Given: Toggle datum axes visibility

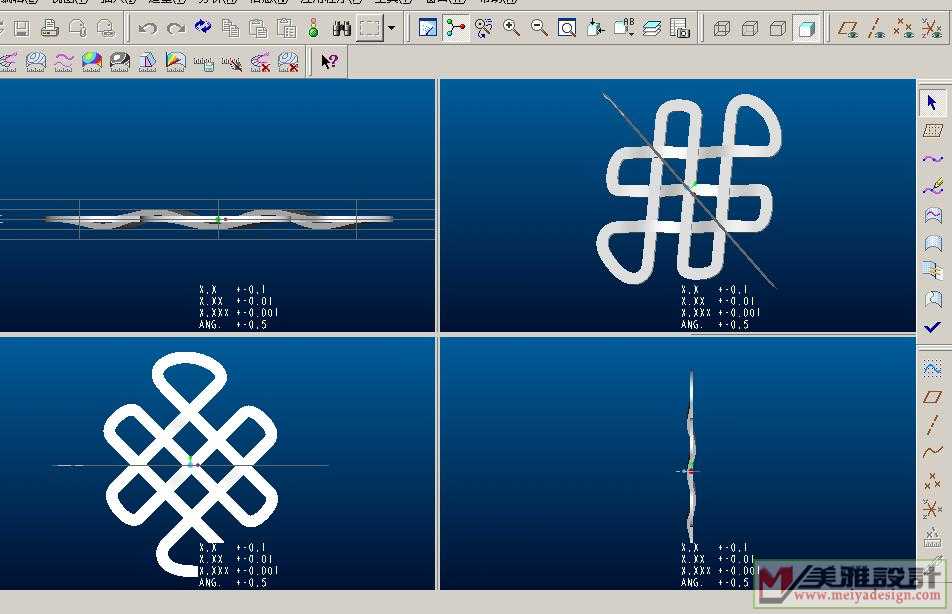Looking at the screenshot, I should pos(876,28).
